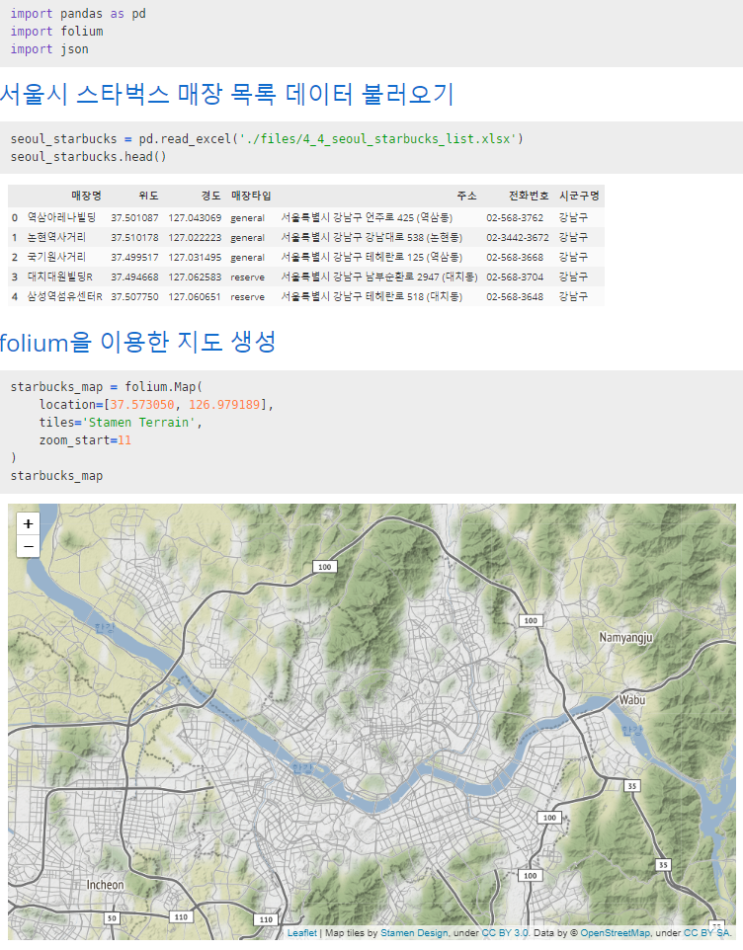Click the Wabu label on the map
The width and height of the screenshot is (743, 950).
tap(632, 700)
